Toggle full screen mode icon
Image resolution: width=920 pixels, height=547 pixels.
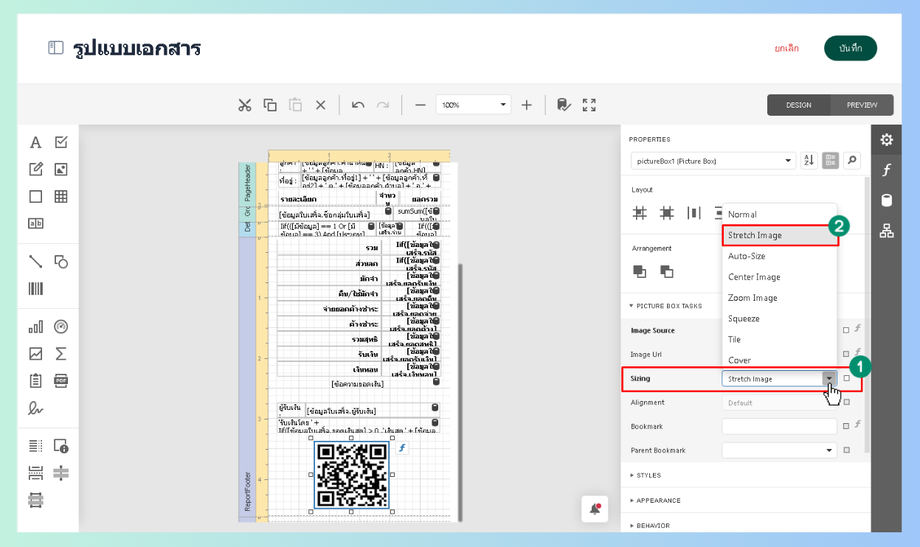589,105
